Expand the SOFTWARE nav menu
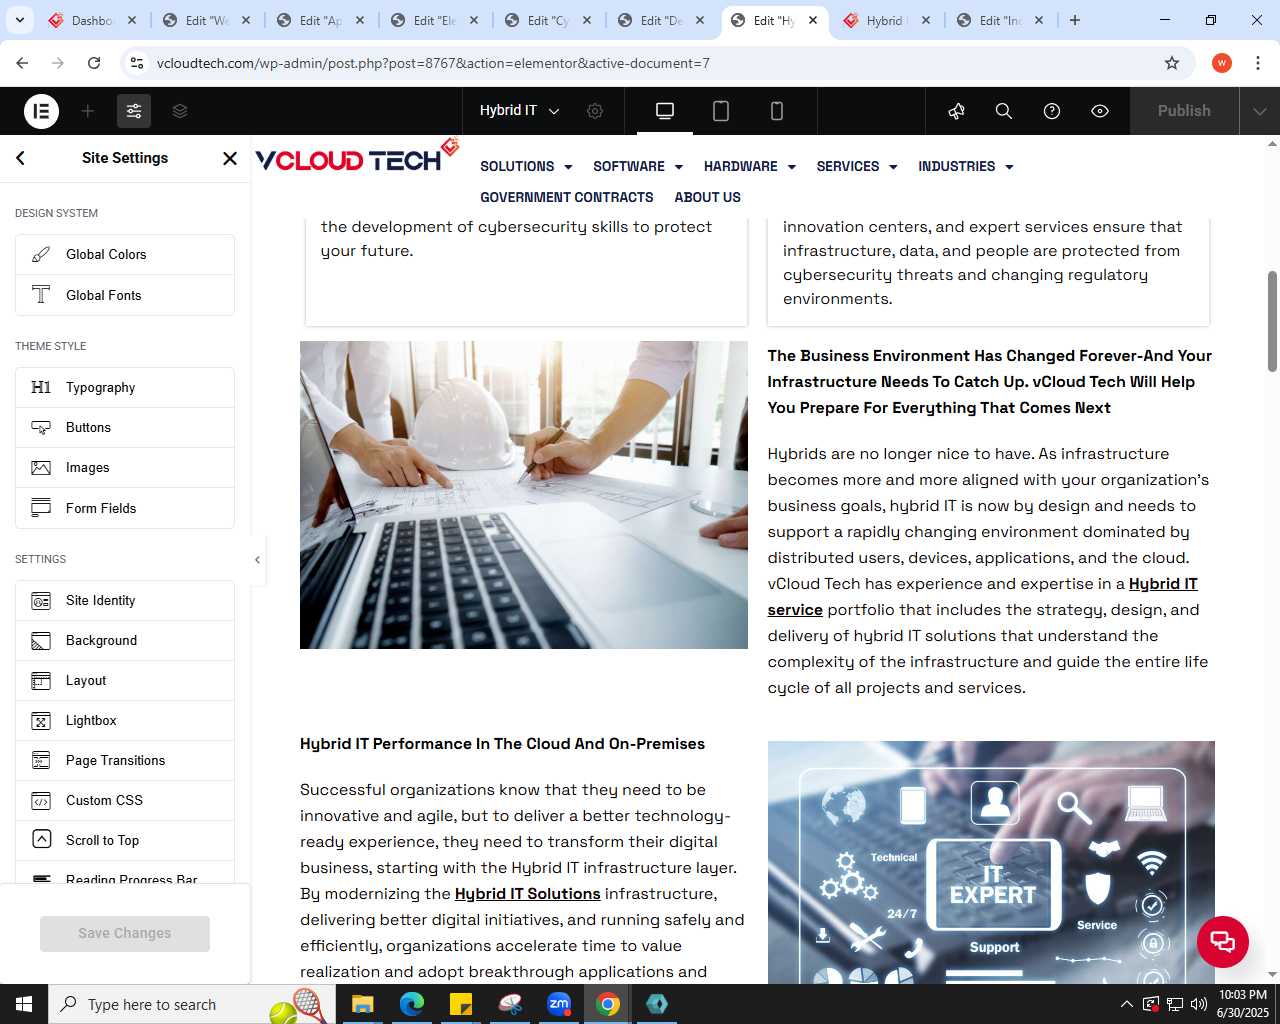 pyautogui.click(x=638, y=166)
